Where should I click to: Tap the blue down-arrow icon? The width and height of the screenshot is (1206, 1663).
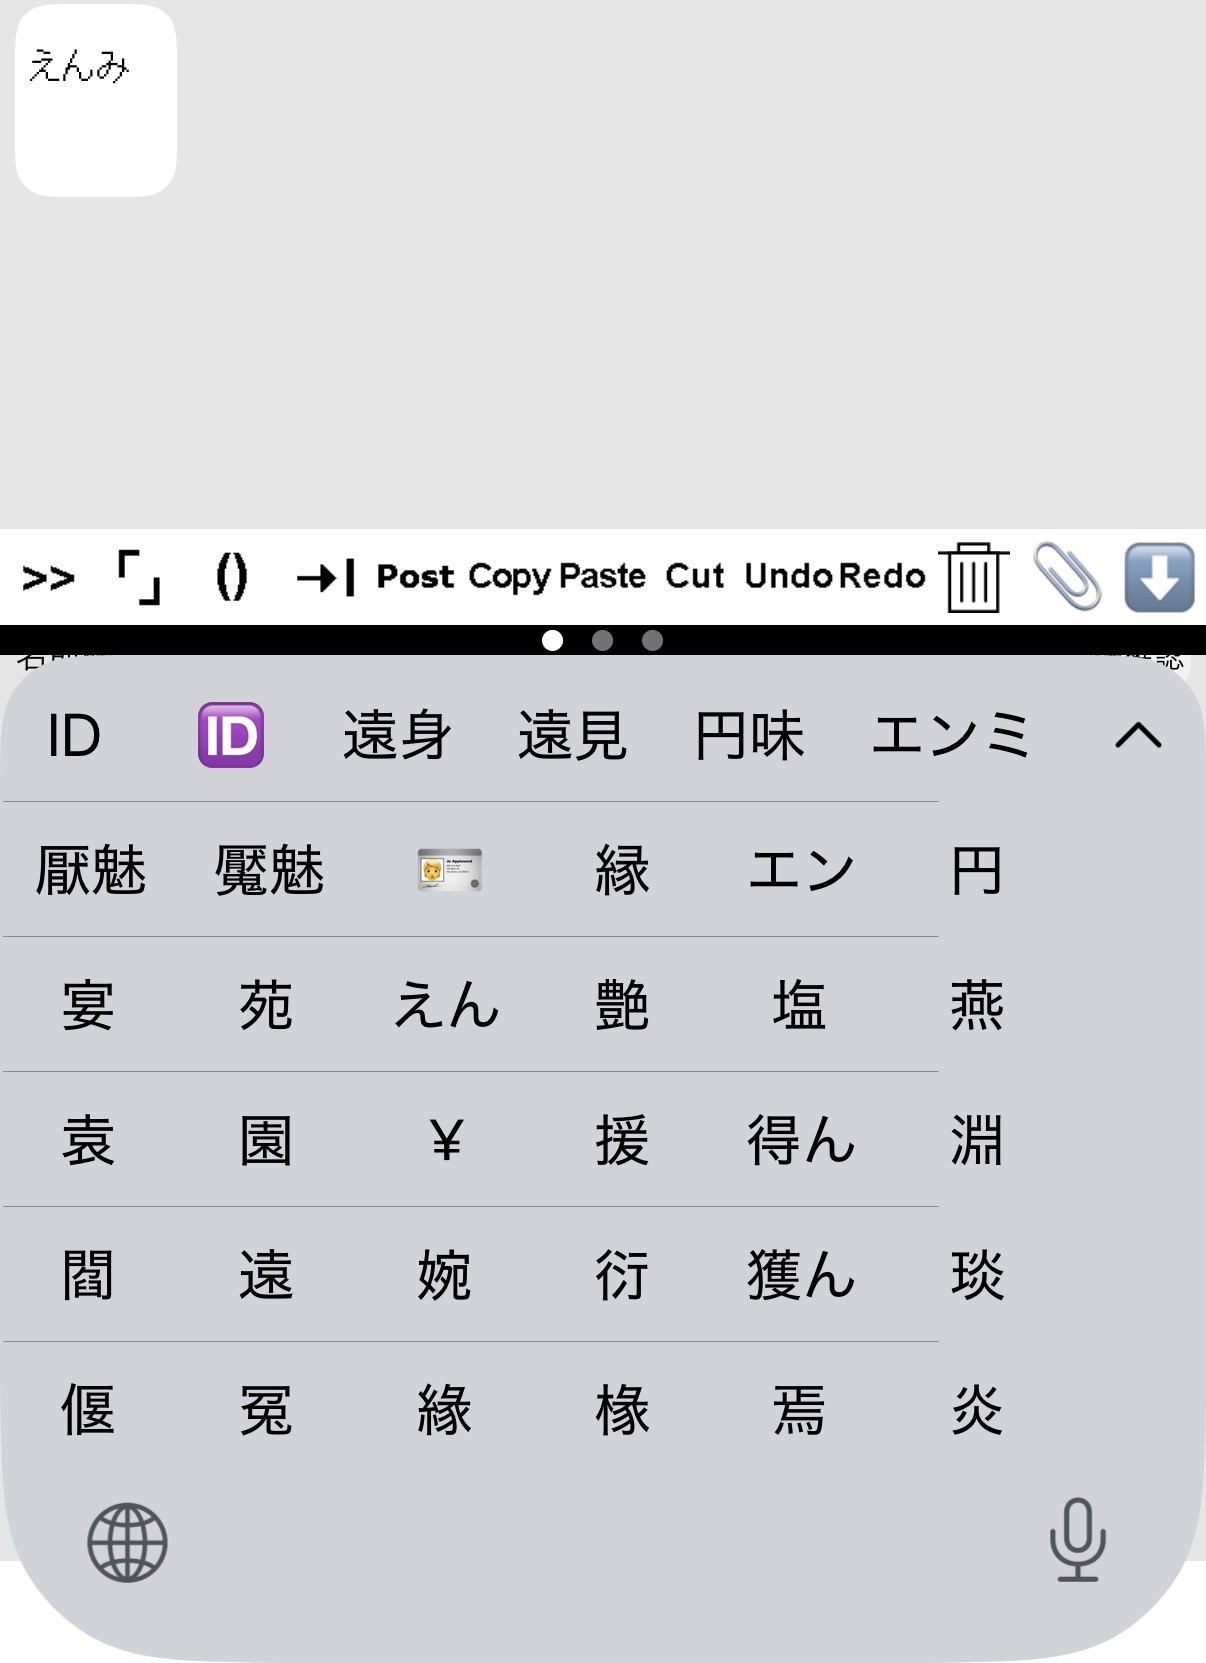tap(1159, 577)
